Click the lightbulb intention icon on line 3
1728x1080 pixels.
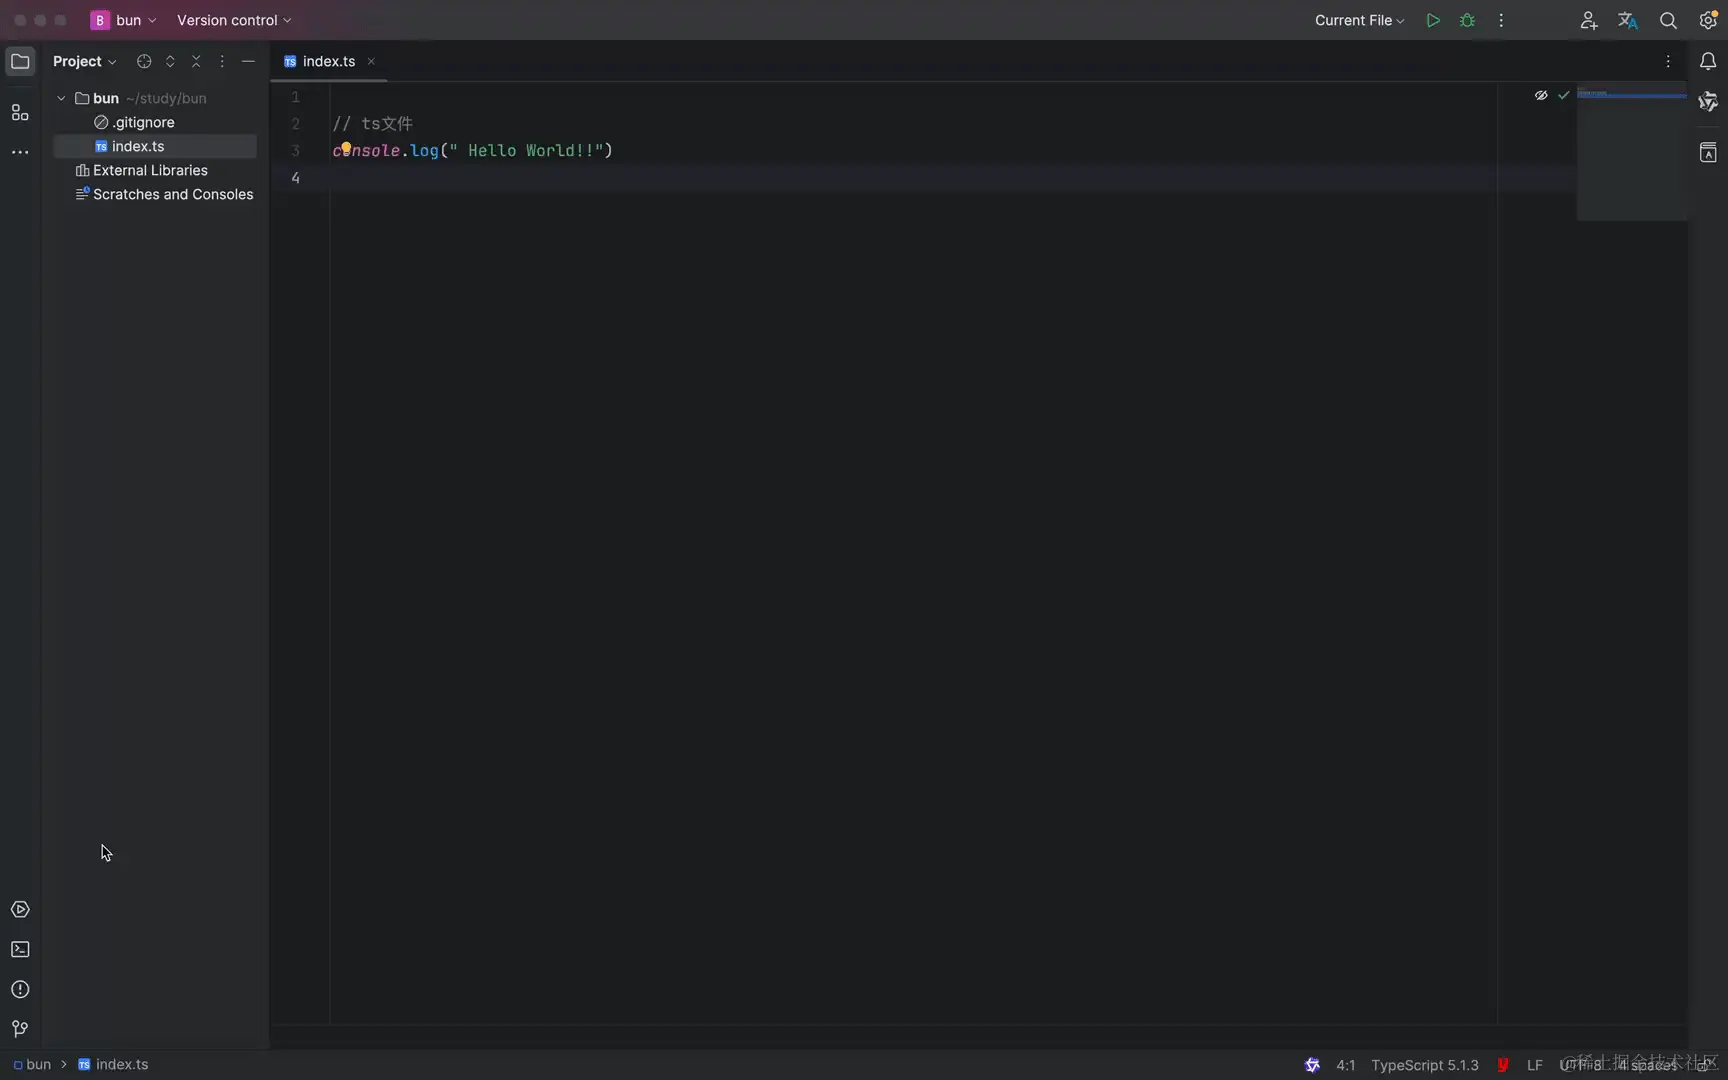[346, 148]
